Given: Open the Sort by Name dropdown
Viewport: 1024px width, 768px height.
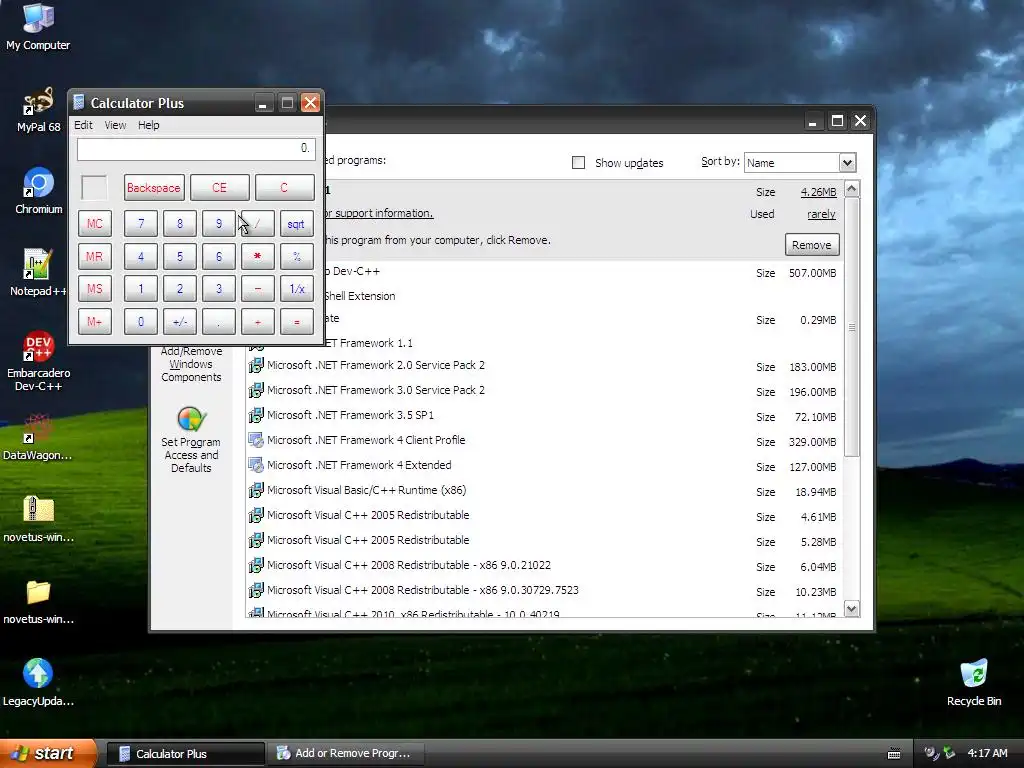Looking at the screenshot, I should pyautogui.click(x=847, y=163).
